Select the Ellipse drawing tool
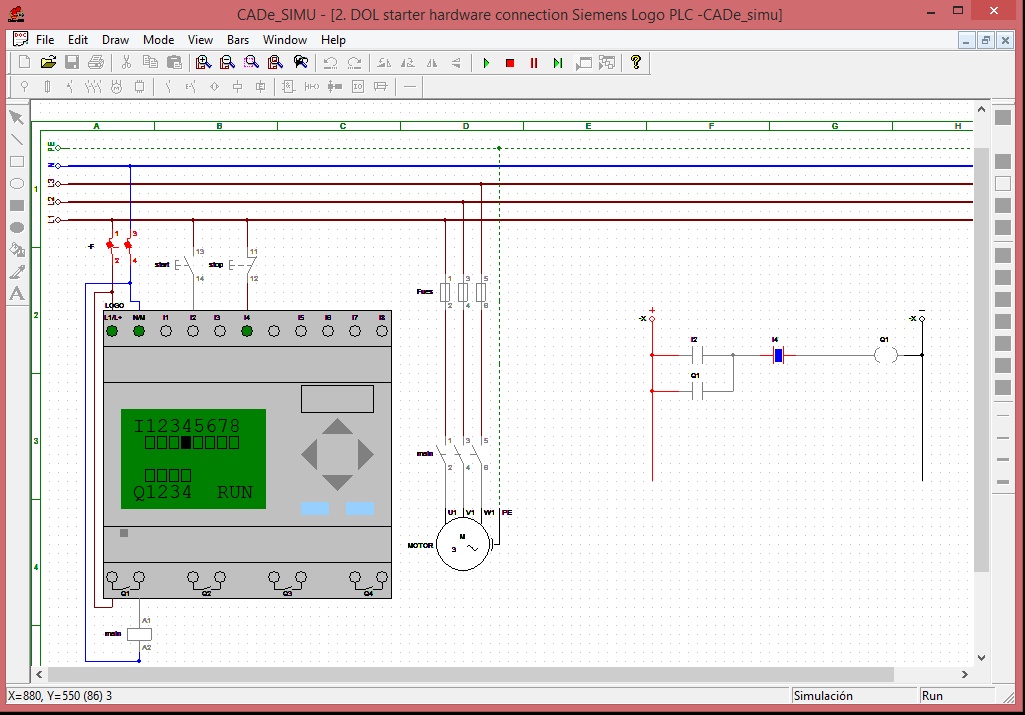 pyautogui.click(x=16, y=183)
